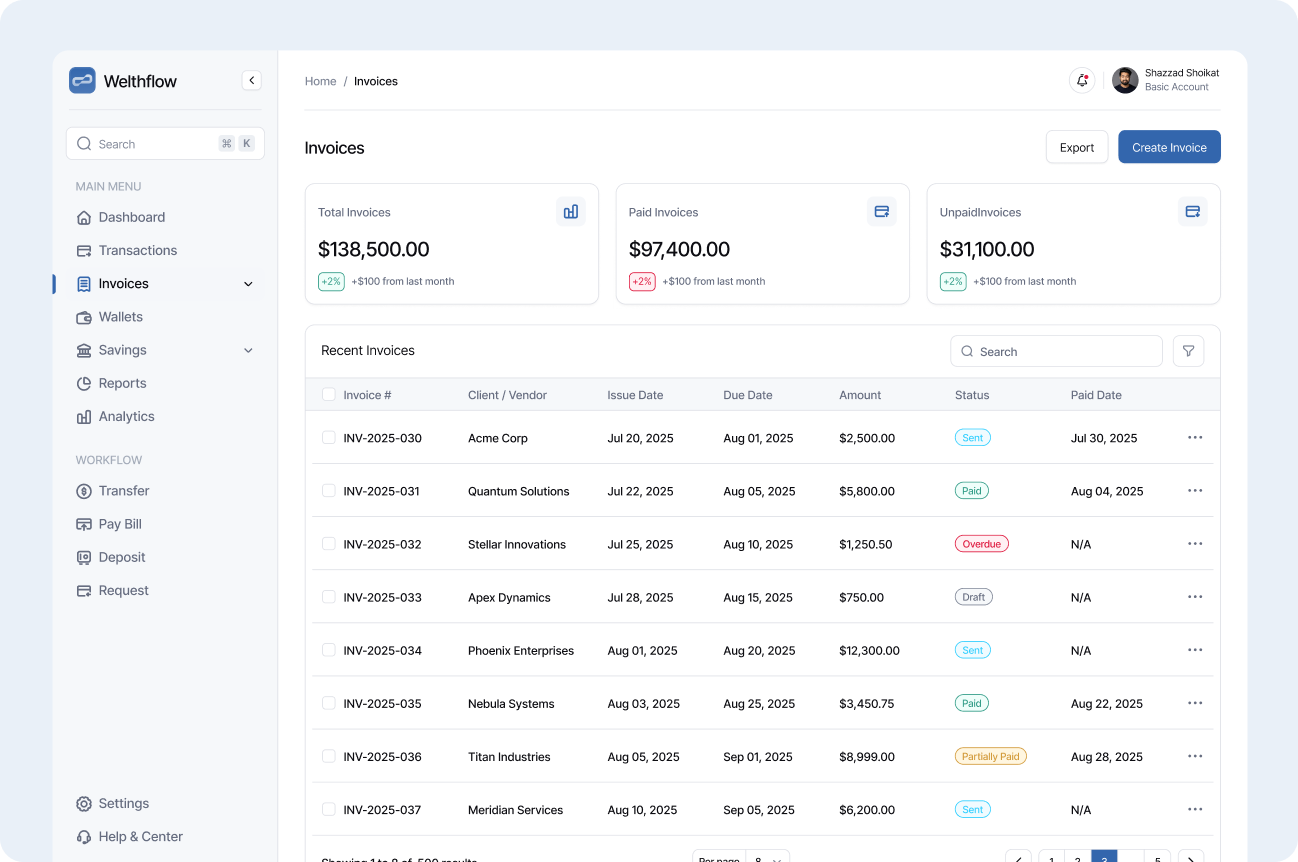The height and width of the screenshot is (862, 1298).
Task: Click the Dashboard home icon in sidebar
Action: (x=84, y=217)
